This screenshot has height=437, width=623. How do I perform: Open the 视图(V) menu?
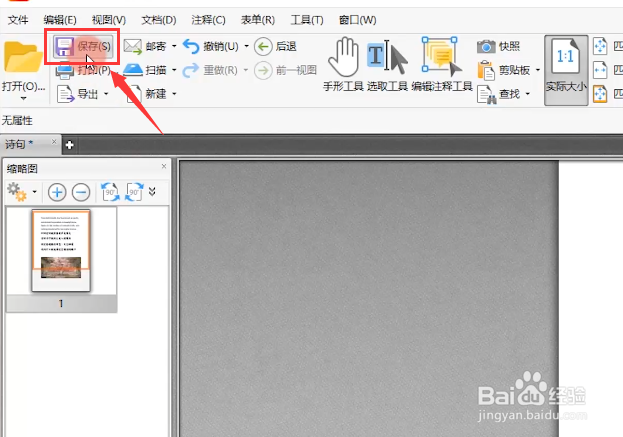(108, 19)
